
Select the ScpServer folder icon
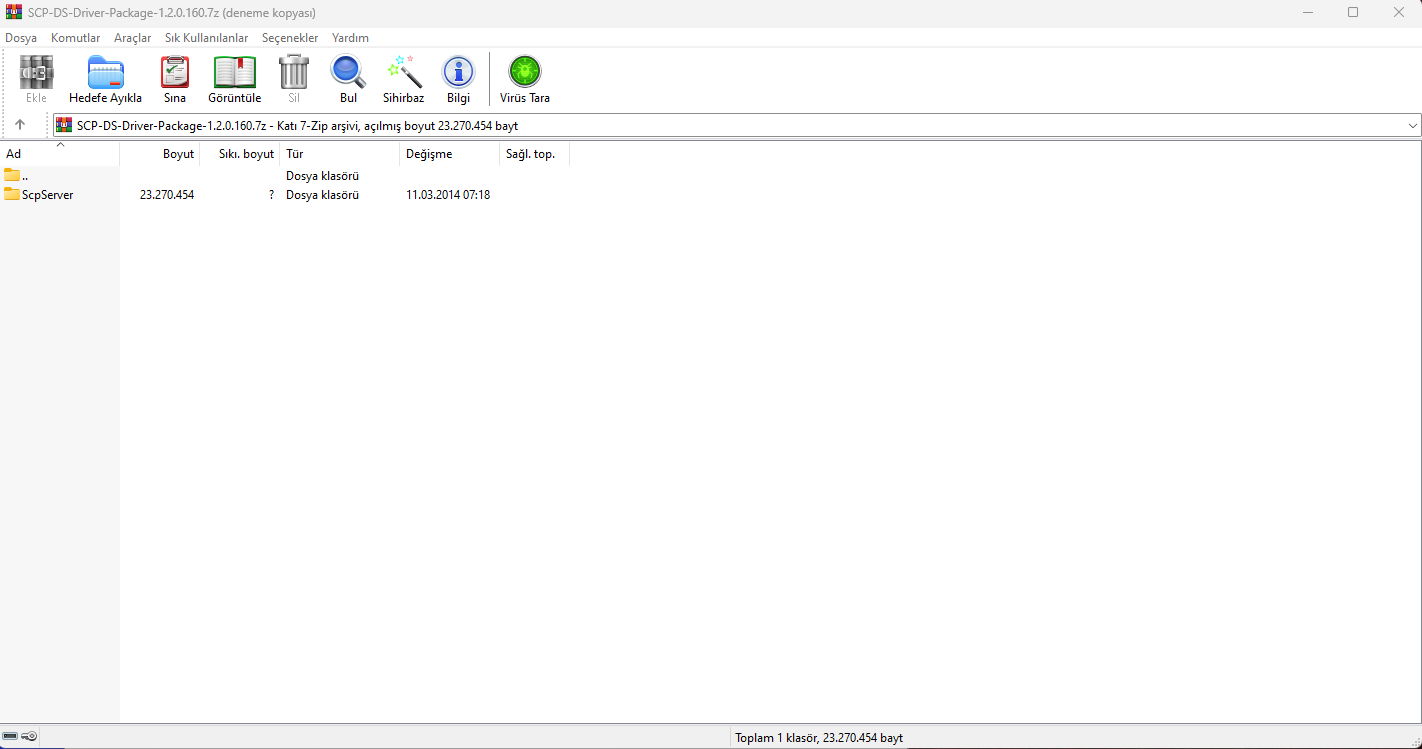point(12,194)
